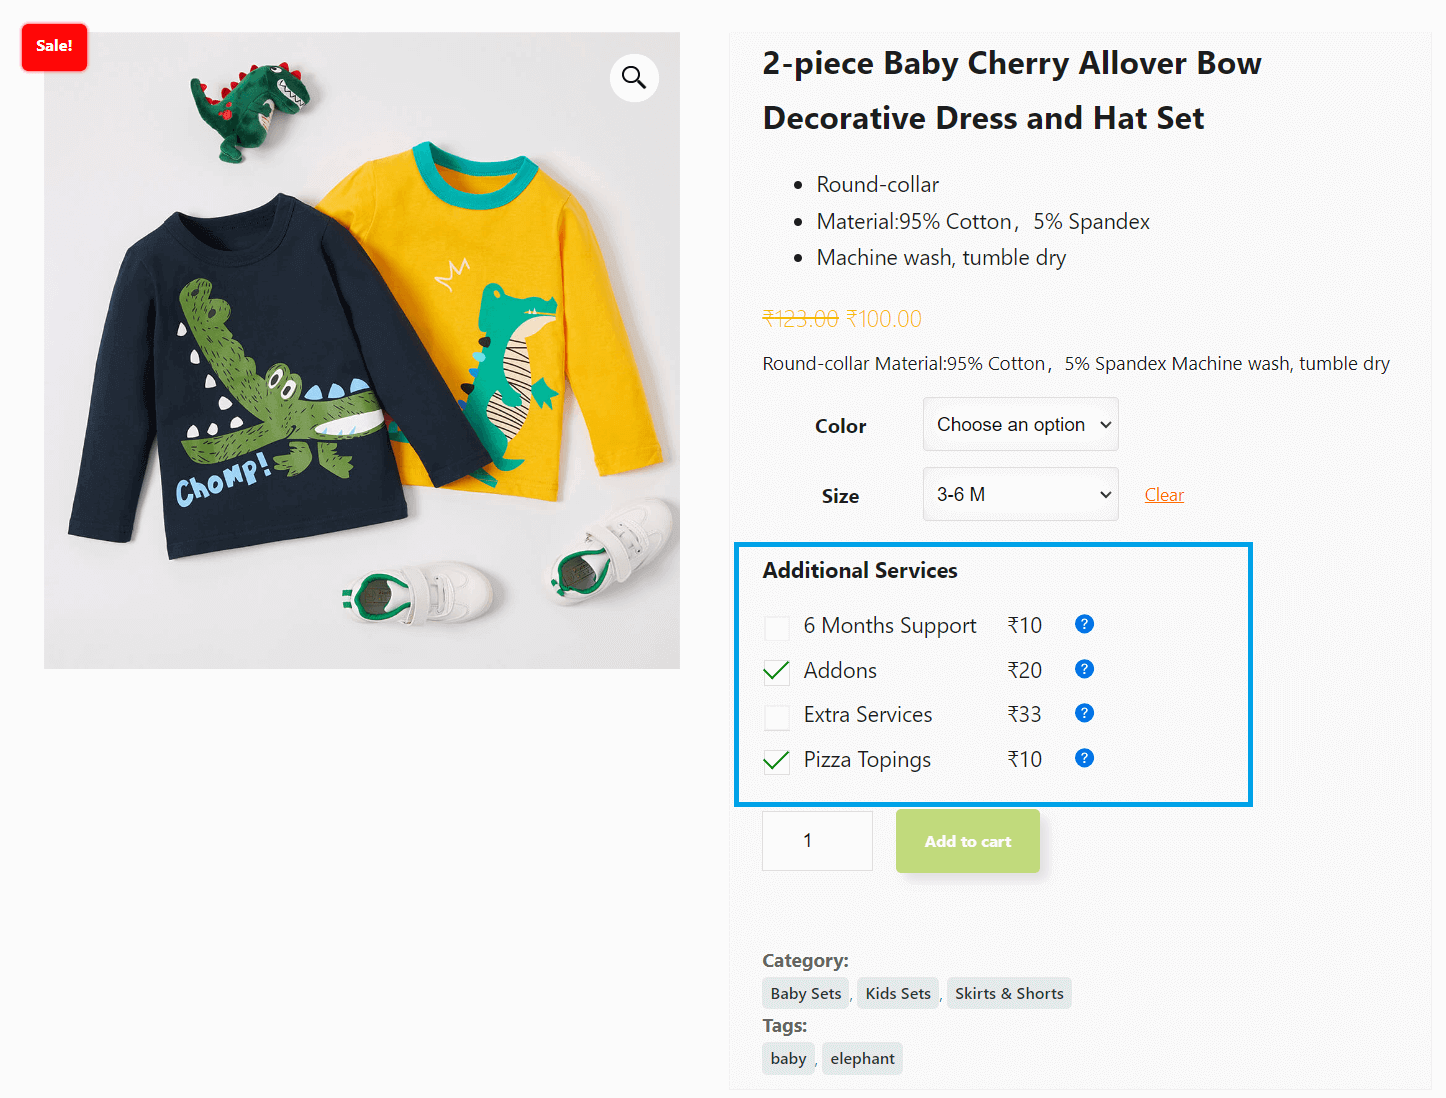Open the Baby Sets category
This screenshot has width=1446, height=1098.
pyautogui.click(x=805, y=993)
